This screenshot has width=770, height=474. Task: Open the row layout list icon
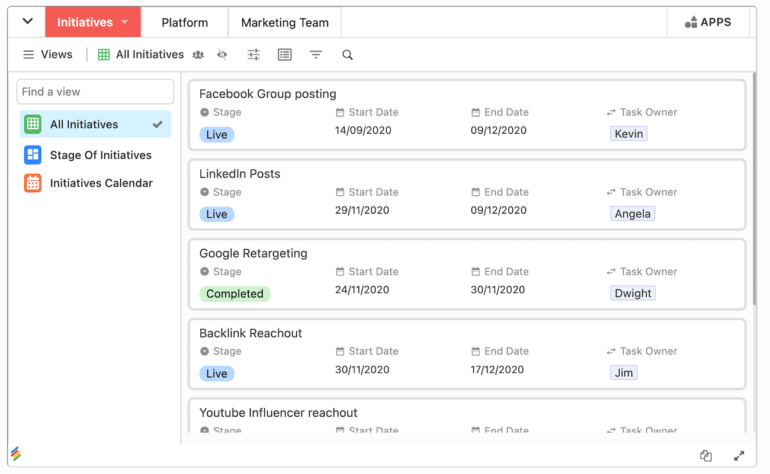pos(284,55)
